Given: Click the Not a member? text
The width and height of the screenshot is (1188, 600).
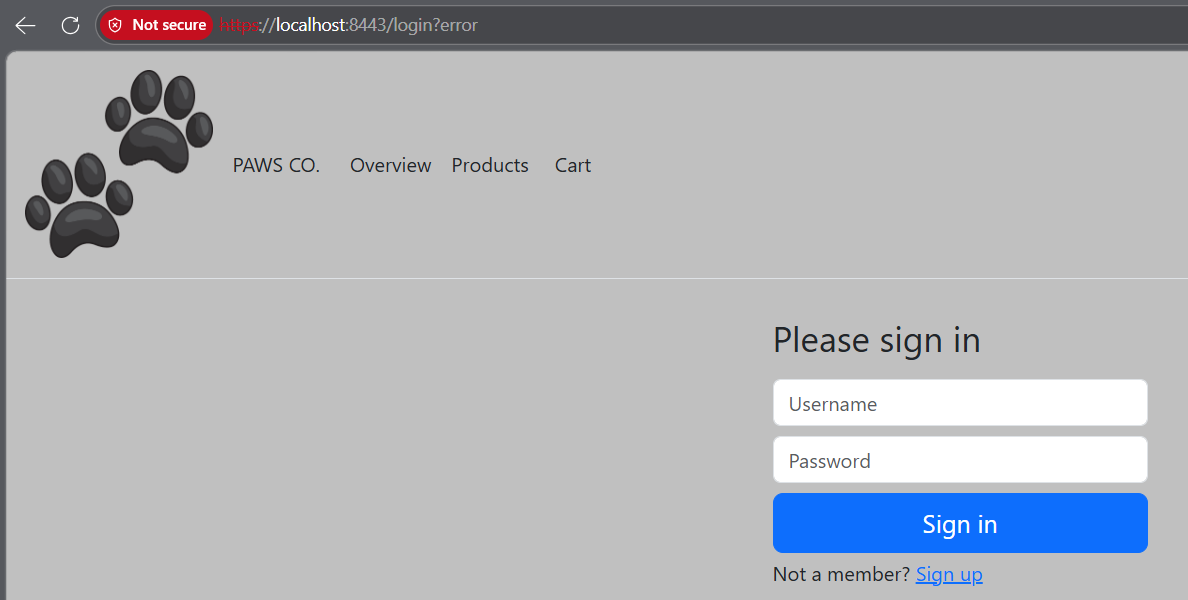Looking at the screenshot, I should pyautogui.click(x=841, y=574).
